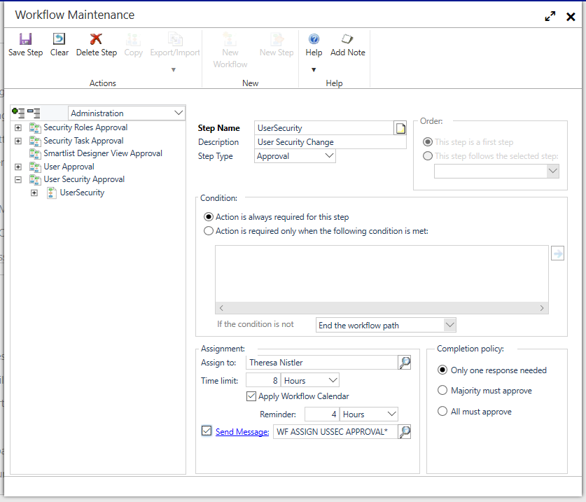This screenshot has height=502, width=586.
Task: Select the UserSecurity step in the tree
Action: coord(82,193)
